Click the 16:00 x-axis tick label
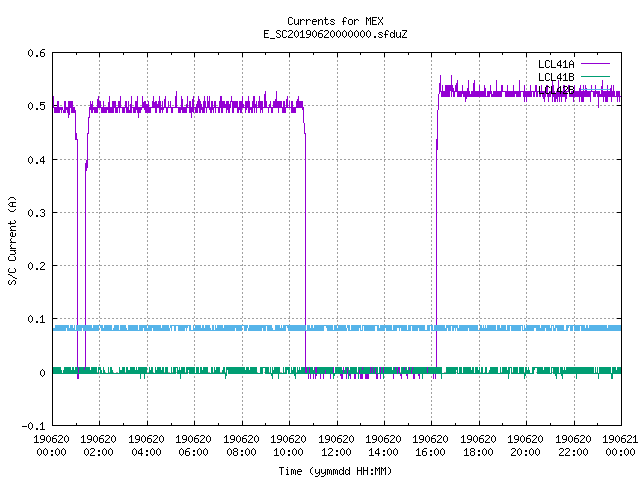The height and width of the screenshot is (480, 640). [431, 452]
